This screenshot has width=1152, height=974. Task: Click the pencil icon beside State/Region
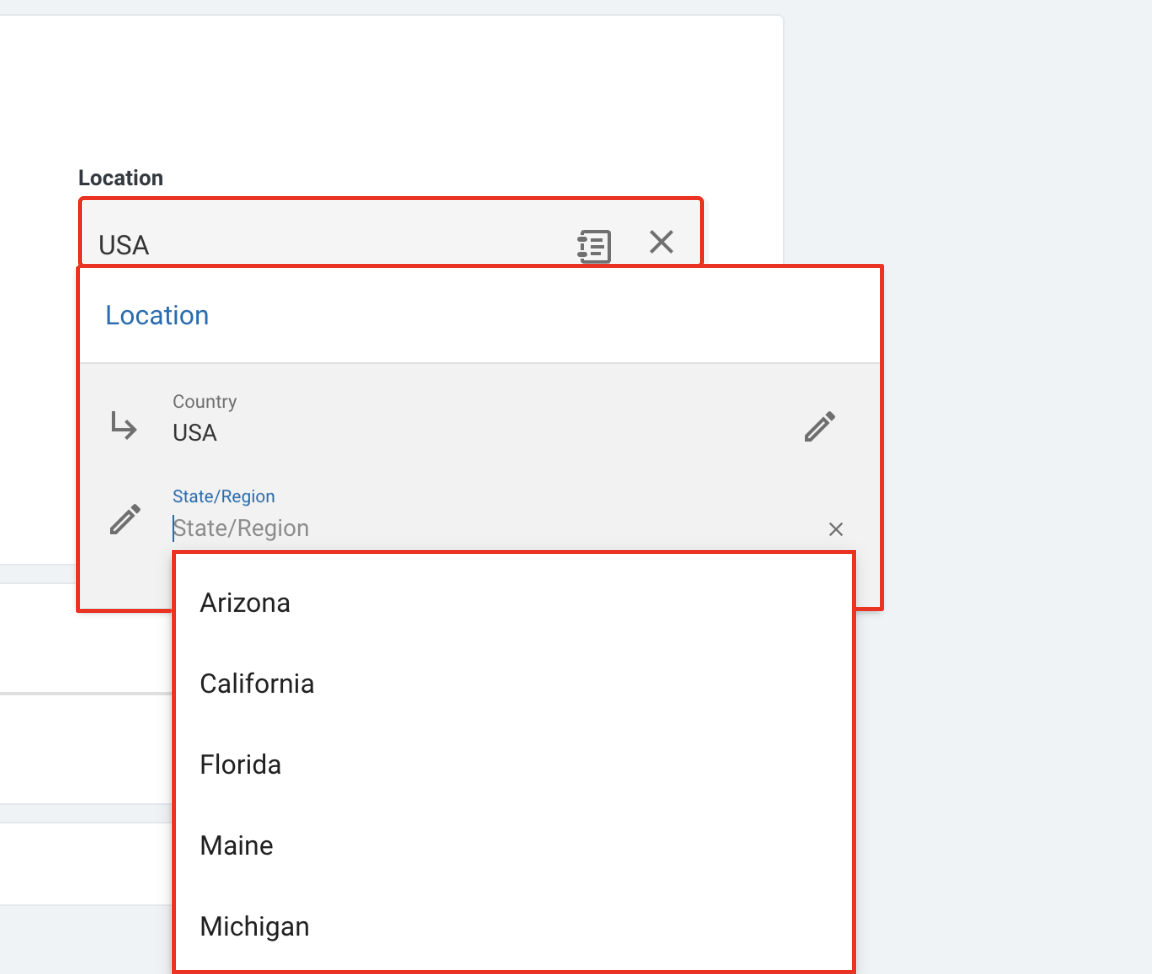[125, 519]
